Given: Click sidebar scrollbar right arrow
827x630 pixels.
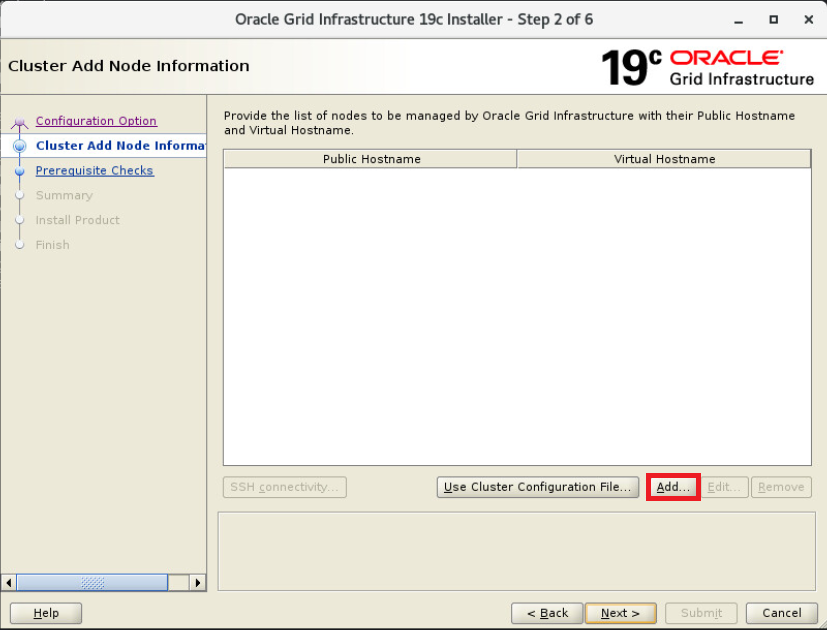Looking at the screenshot, I should pos(198,583).
